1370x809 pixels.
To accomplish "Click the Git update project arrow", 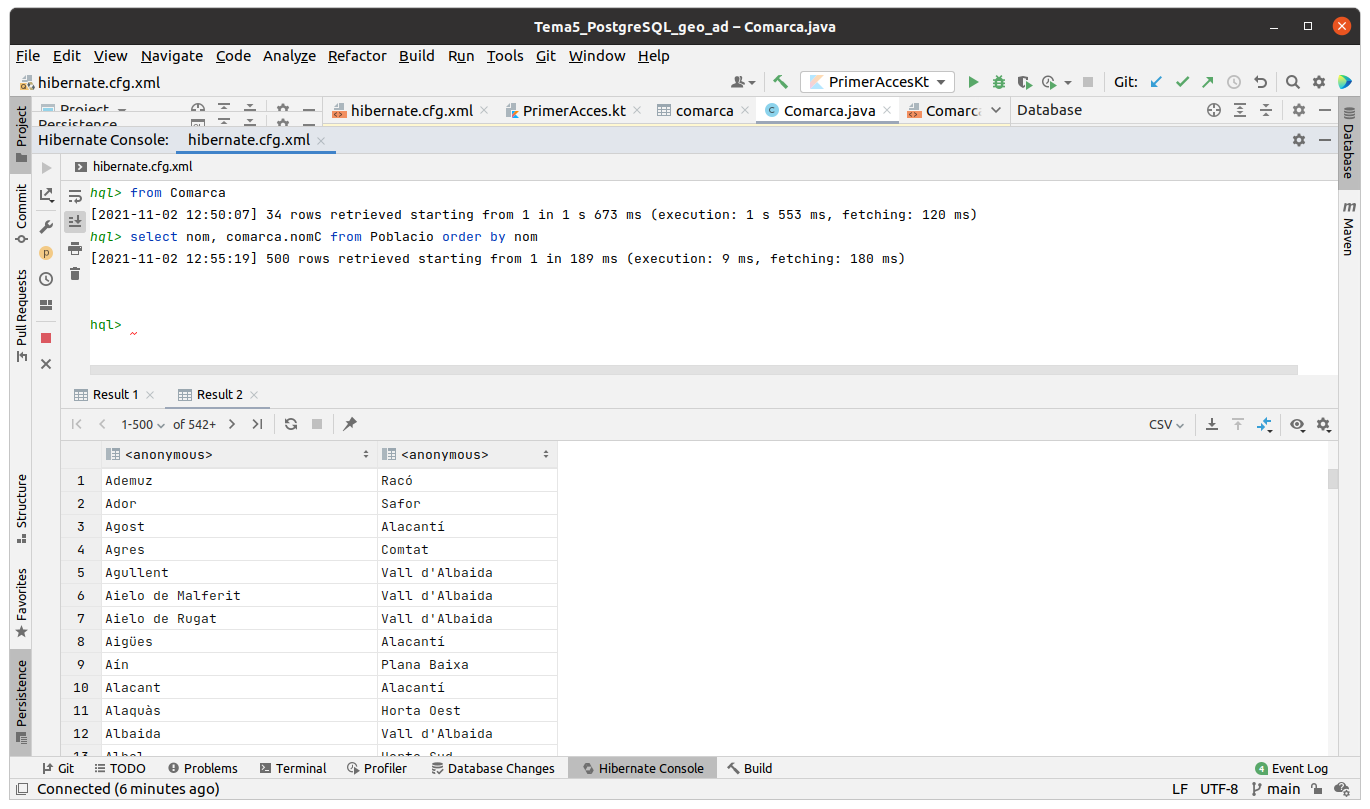I will pos(1157,82).
